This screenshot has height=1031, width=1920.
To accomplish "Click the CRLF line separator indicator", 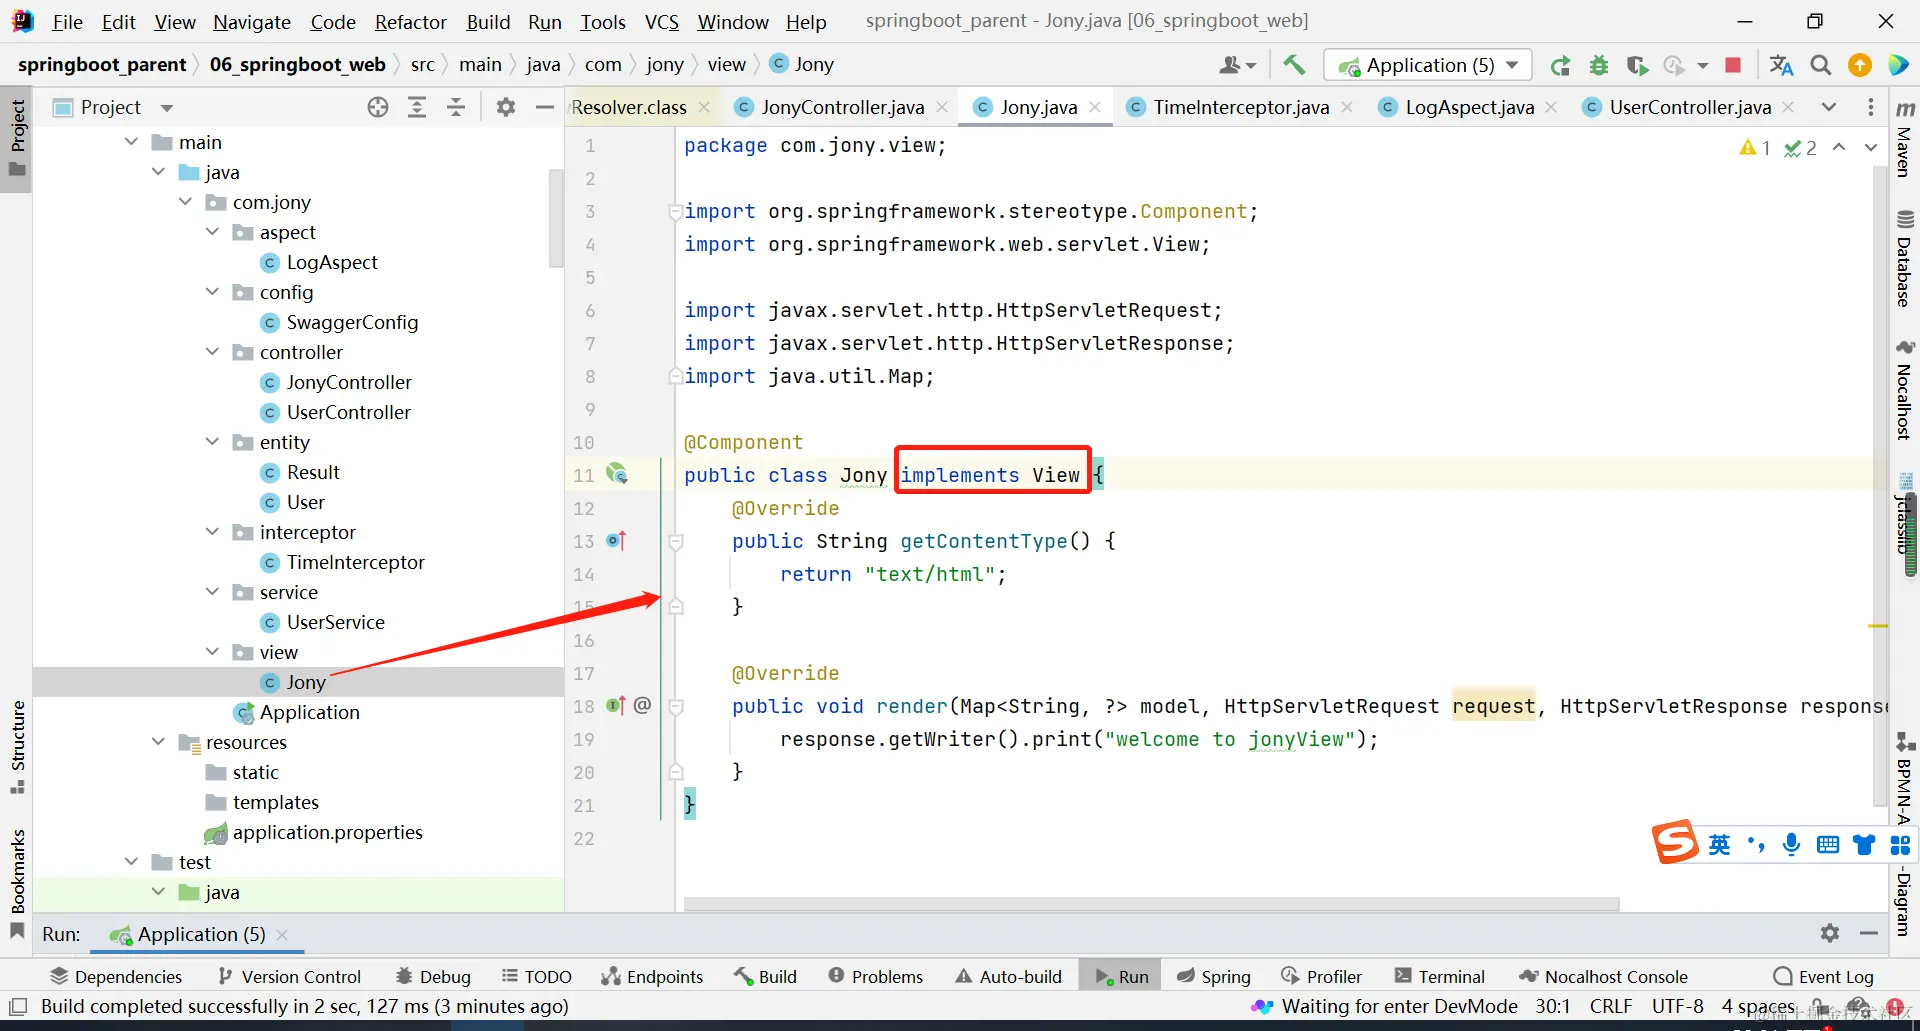I will coord(1611,1006).
